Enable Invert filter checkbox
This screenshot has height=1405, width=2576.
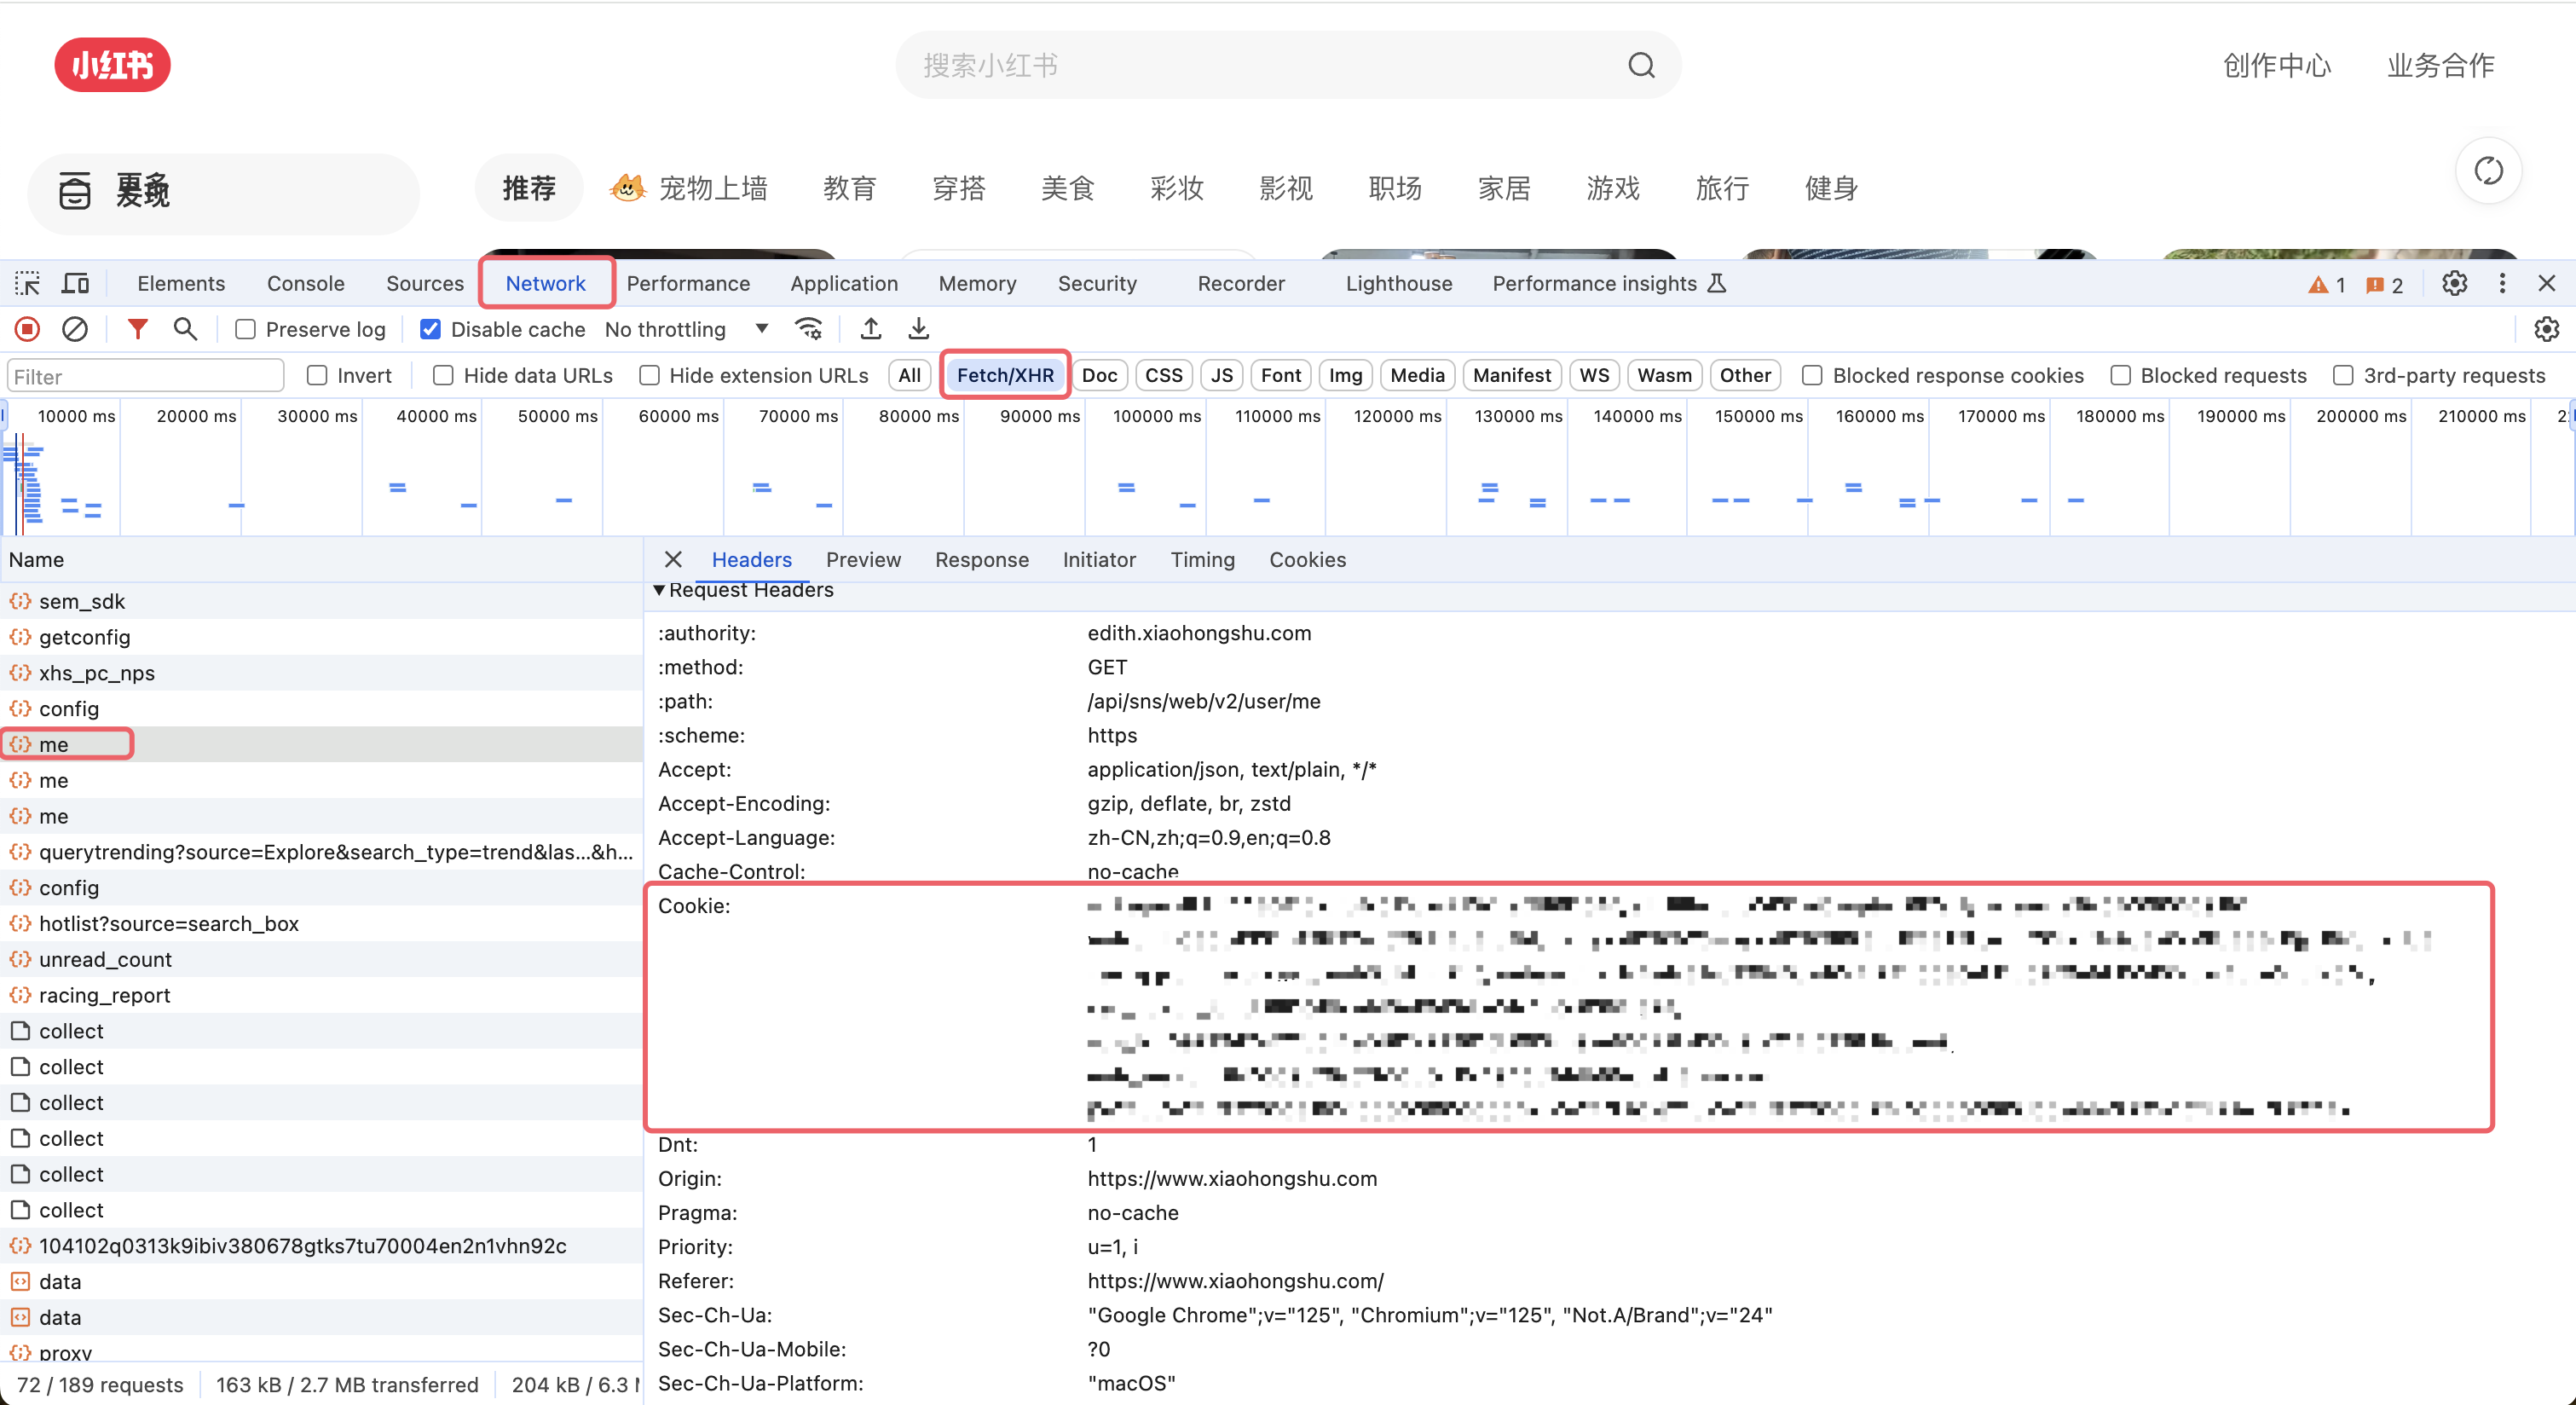tap(317, 375)
